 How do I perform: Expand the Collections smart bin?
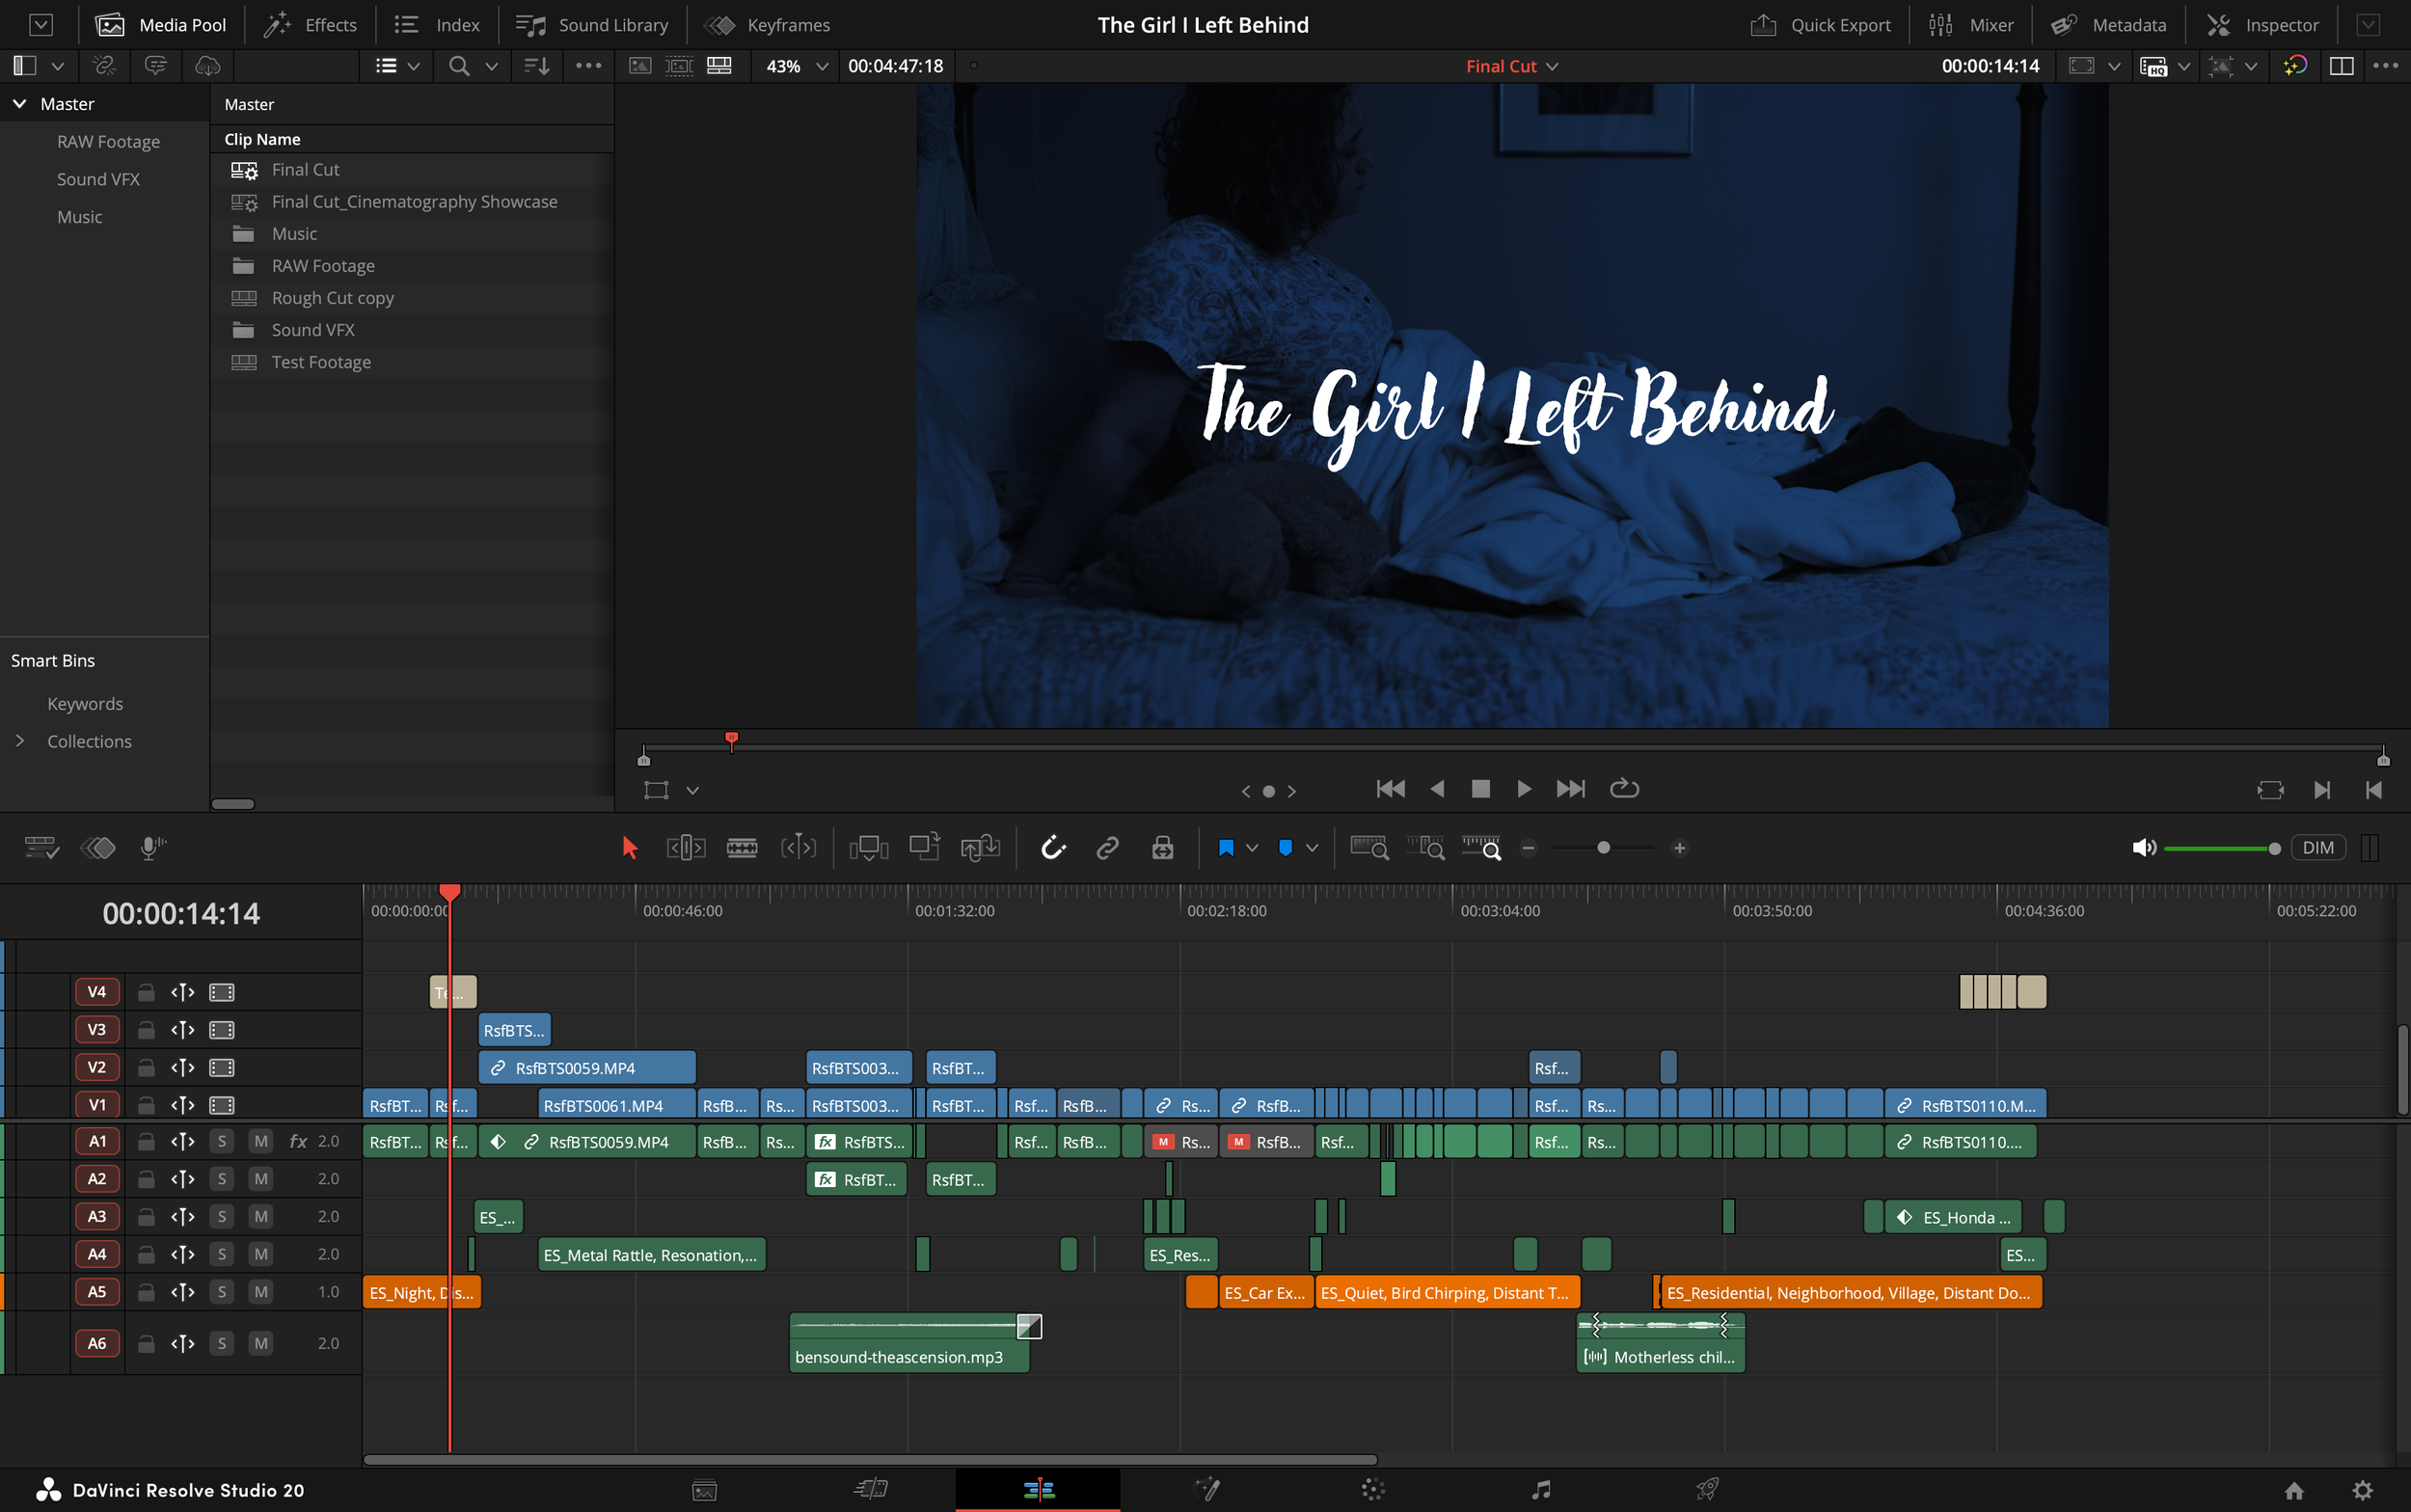click(x=19, y=741)
